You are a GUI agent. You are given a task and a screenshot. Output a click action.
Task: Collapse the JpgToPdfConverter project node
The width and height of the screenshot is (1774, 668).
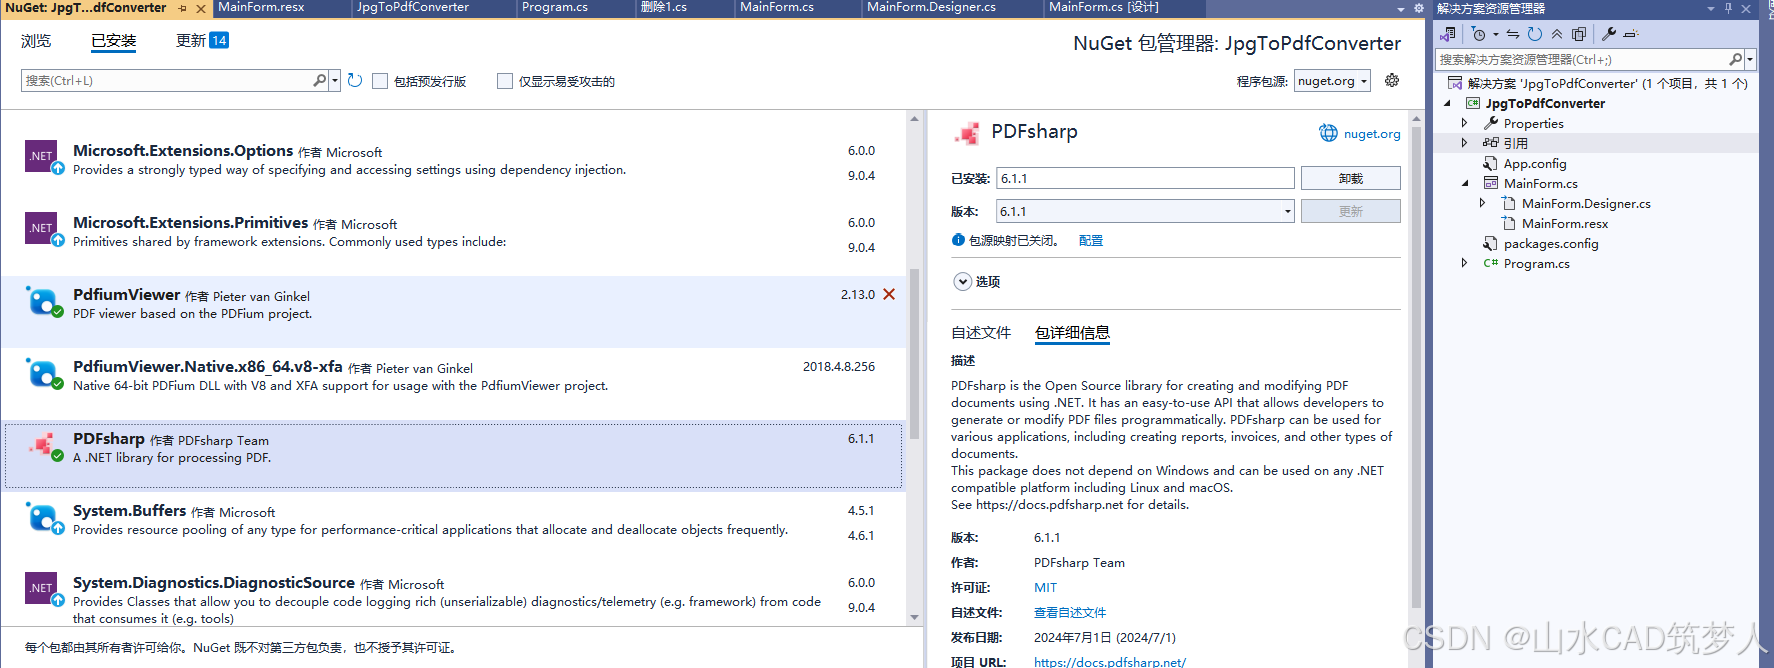click(1447, 103)
